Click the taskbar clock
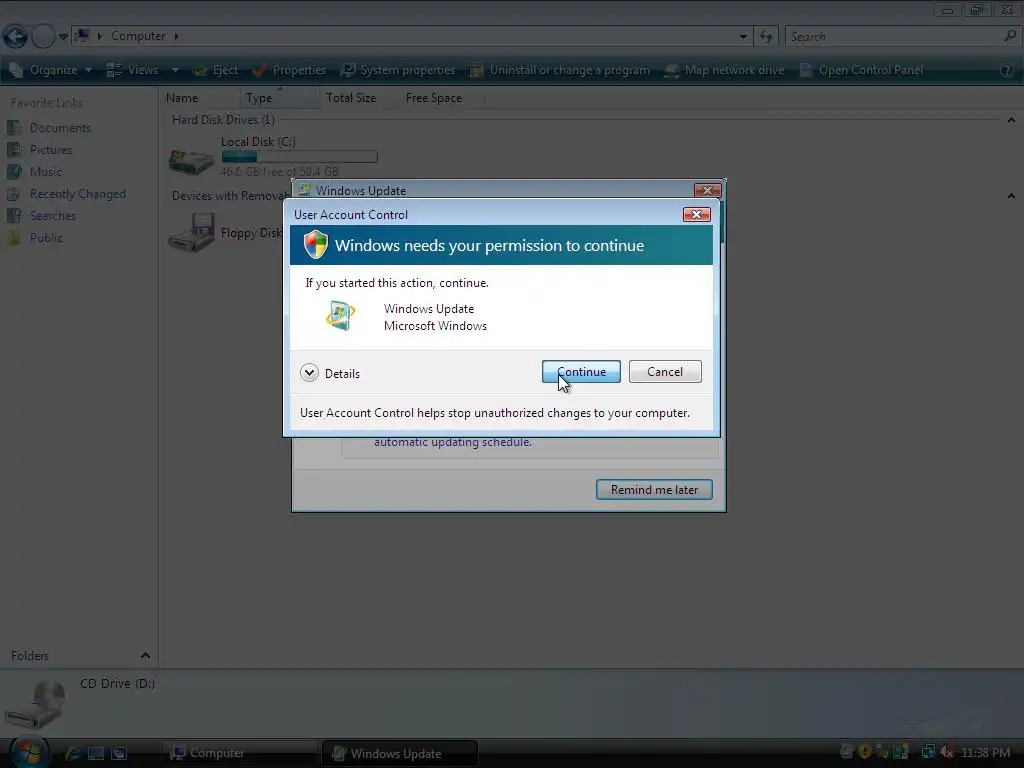This screenshot has width=1024, height=768. [985, 752]
